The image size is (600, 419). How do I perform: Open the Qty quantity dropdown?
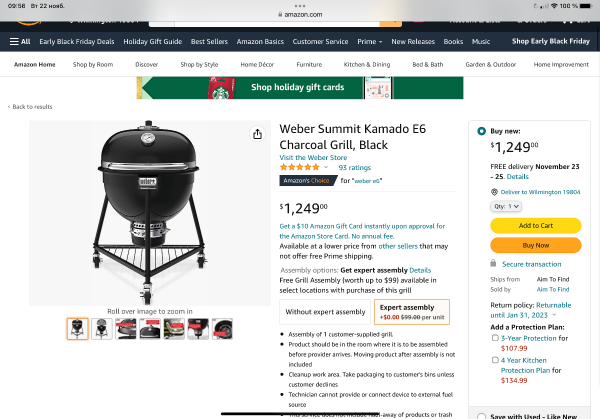[506, 206]
